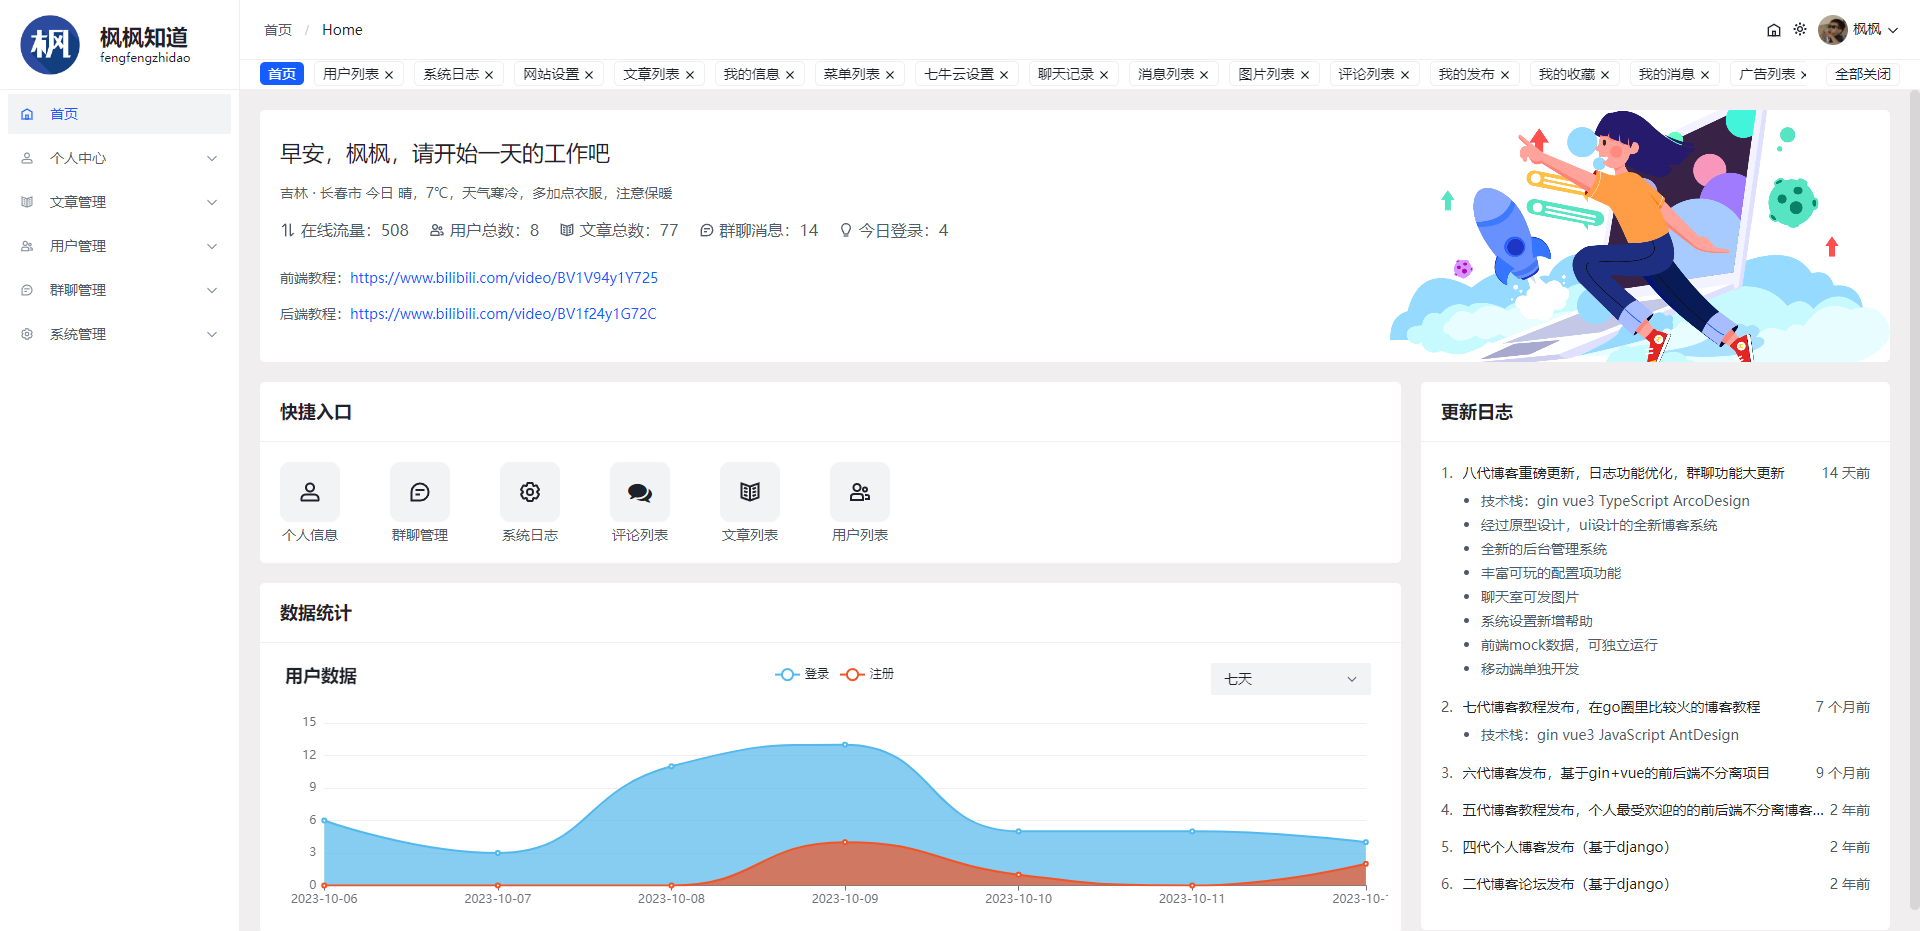Viewport: 1920px width, 931px height.
Task: Click the 2023-10-09 peak data point
Action: 845,745
